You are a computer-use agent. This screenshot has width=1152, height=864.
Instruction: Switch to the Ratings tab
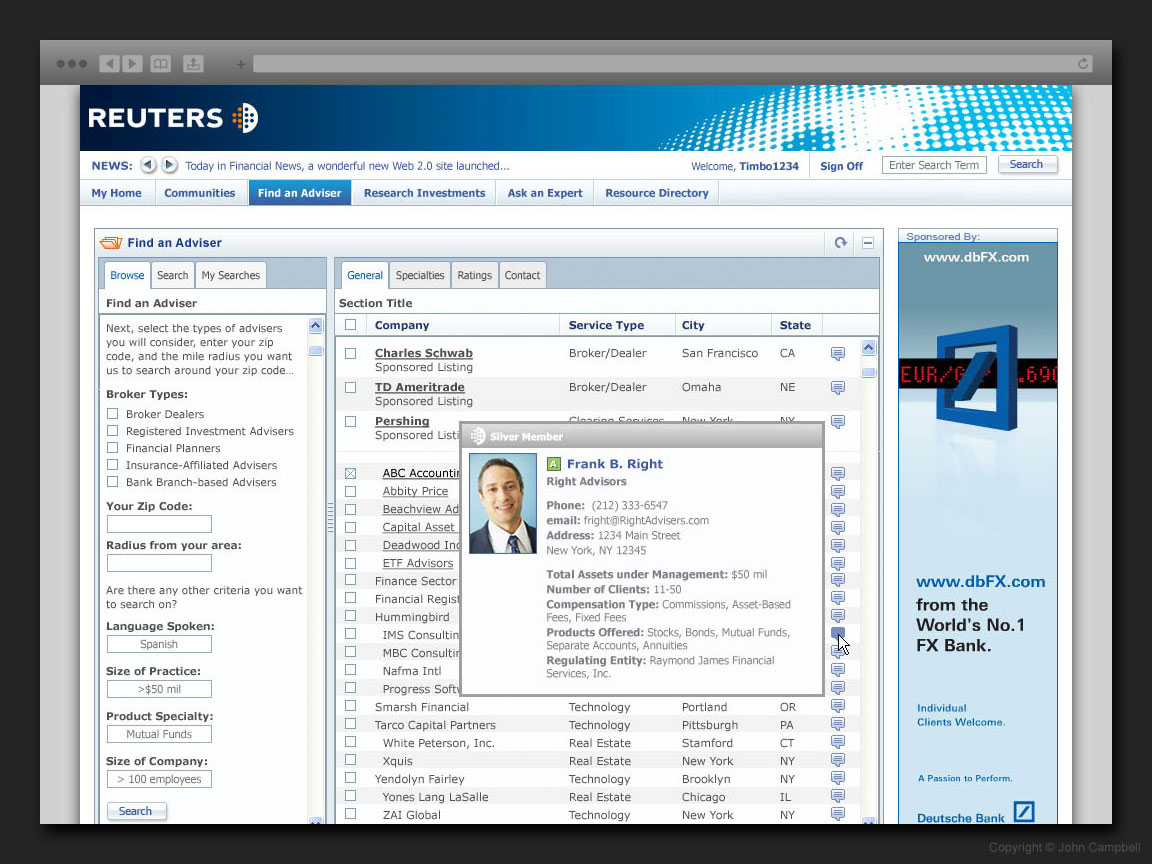(x=475, y=275)
